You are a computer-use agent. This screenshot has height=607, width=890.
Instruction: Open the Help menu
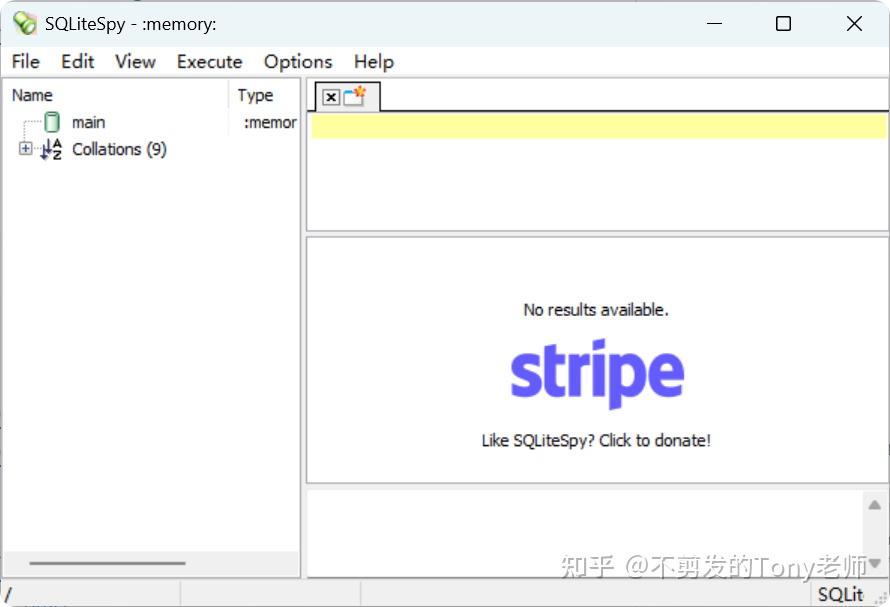pyautogui.click(x=373, y=62)
